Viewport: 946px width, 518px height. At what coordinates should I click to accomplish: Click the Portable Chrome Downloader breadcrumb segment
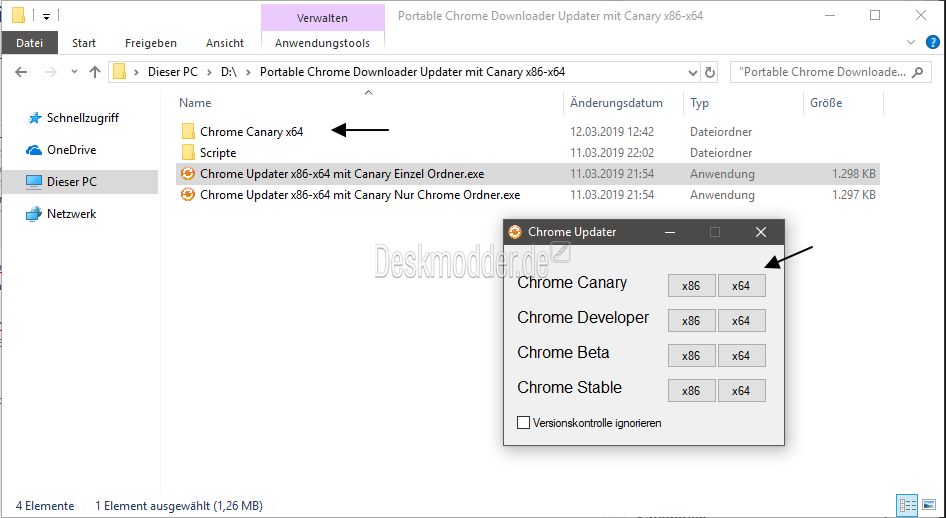click(x=413, y=72)
